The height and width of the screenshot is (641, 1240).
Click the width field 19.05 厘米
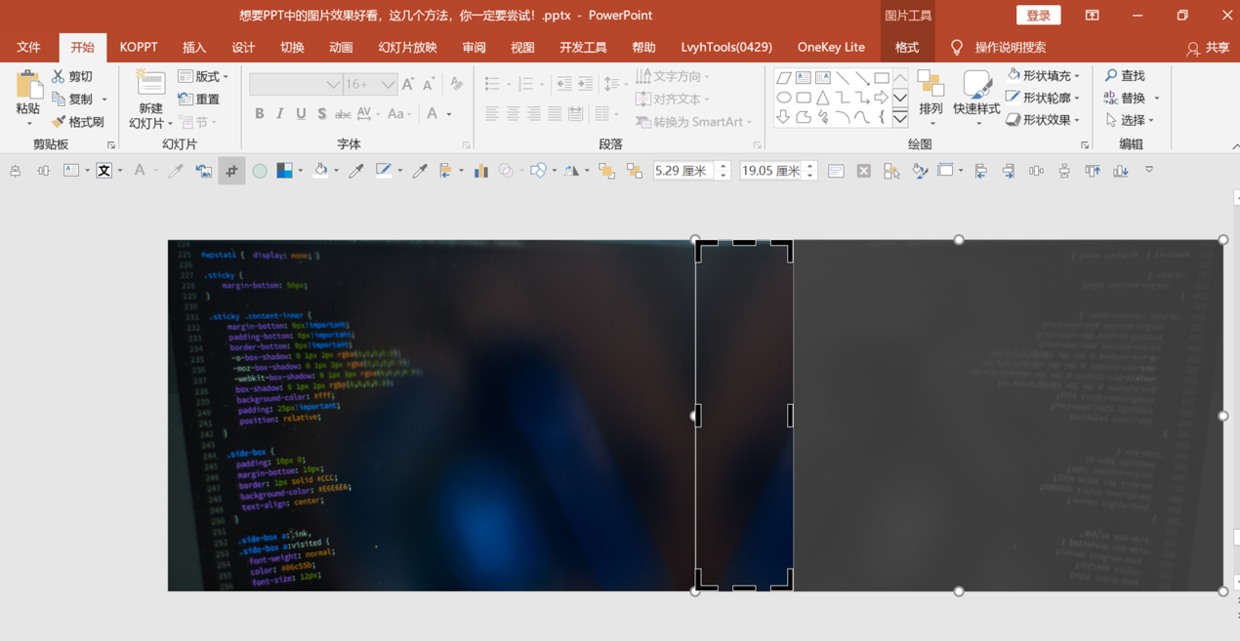[772, 171]
